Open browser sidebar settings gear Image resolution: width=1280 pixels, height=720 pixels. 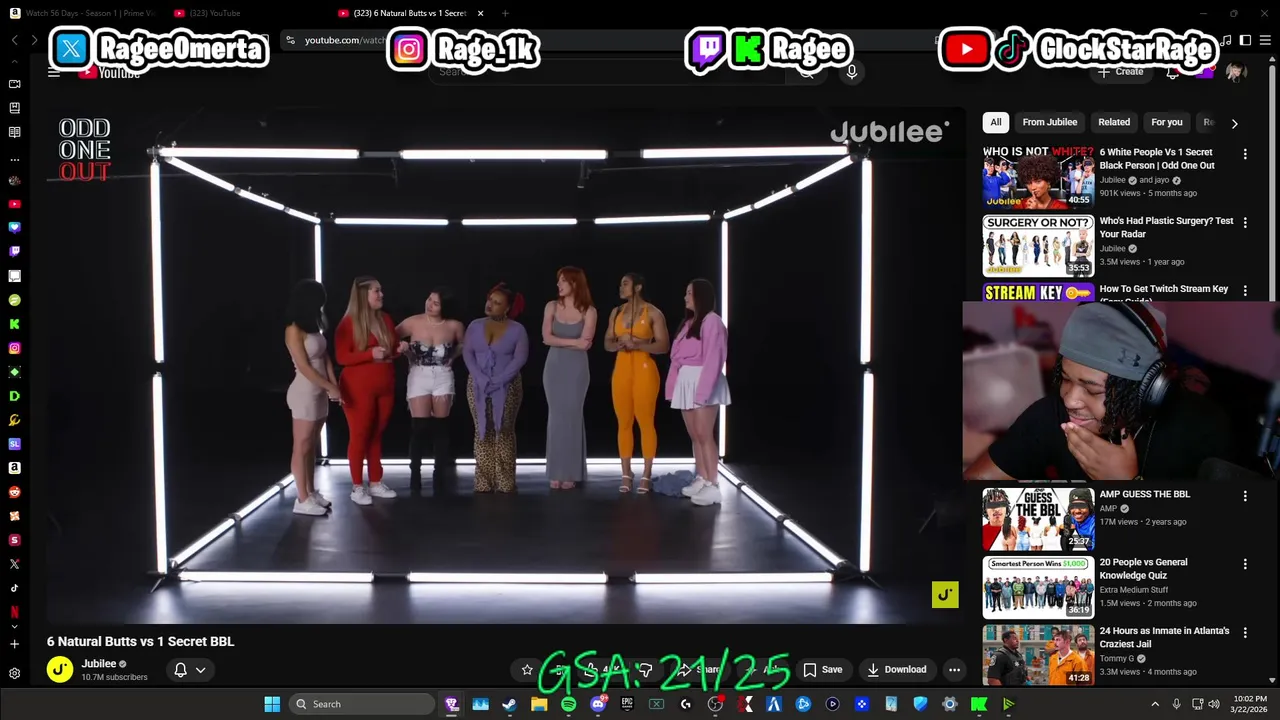pos(14,673)
